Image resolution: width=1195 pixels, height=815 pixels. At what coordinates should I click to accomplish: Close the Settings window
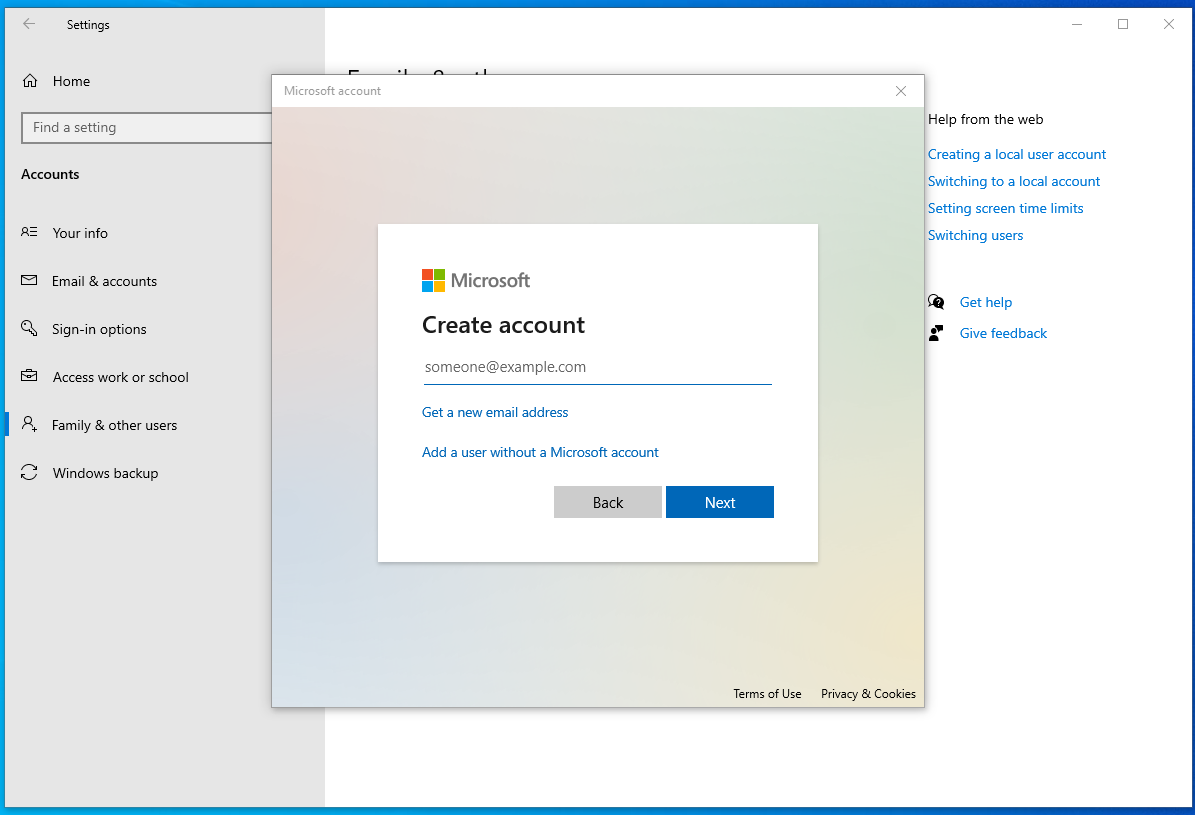[x=1168, y=24]
